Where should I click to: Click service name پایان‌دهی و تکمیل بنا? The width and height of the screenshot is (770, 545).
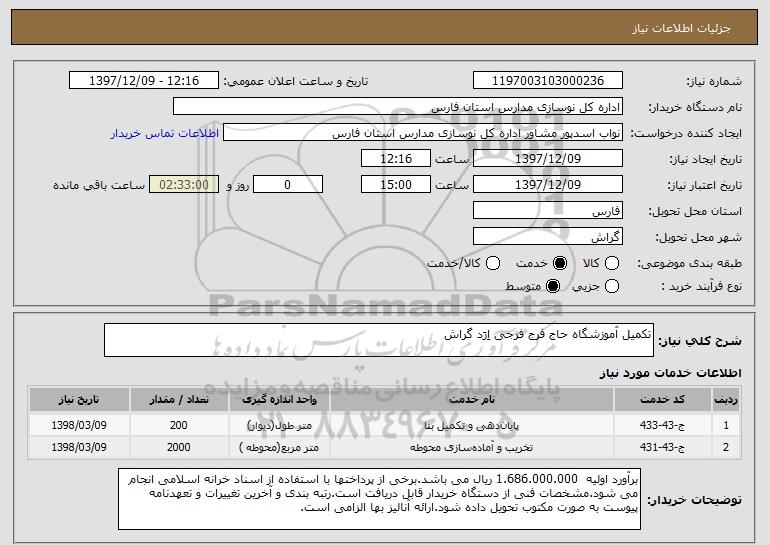472,426
